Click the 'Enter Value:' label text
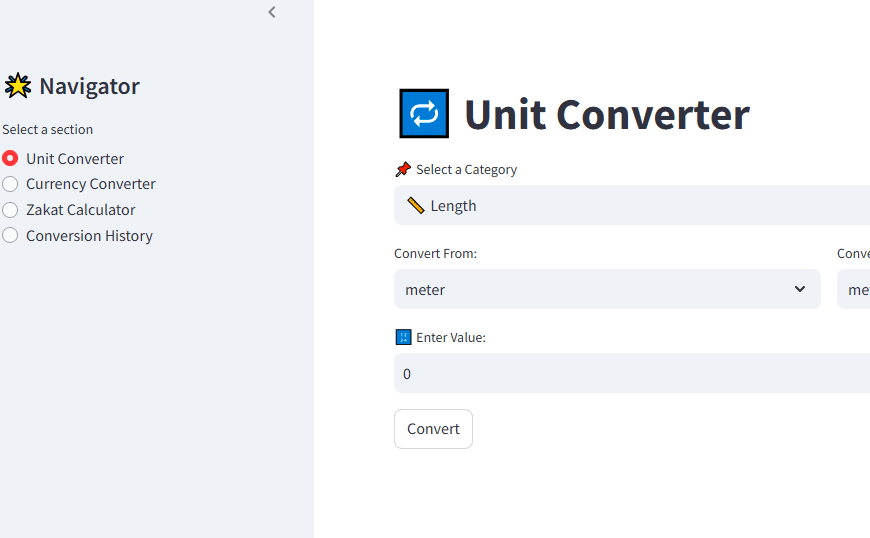The image size is (870, 538). click(x=451, y=337)
